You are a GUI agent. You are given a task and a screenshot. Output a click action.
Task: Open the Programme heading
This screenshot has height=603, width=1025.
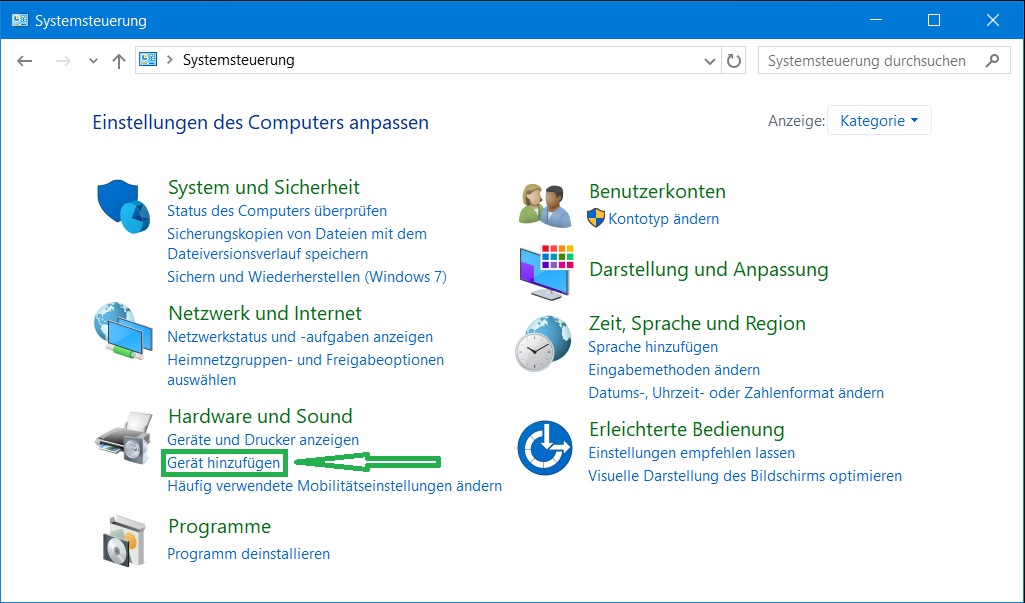coord(220,526)
